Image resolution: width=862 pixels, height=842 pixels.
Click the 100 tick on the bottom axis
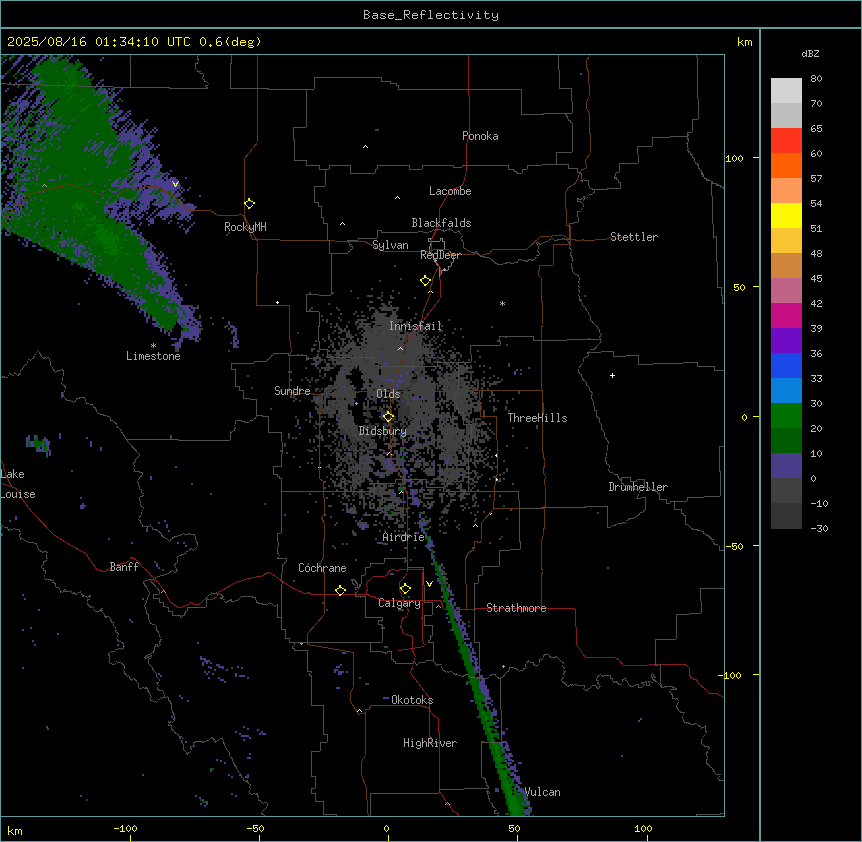(643, 828)
